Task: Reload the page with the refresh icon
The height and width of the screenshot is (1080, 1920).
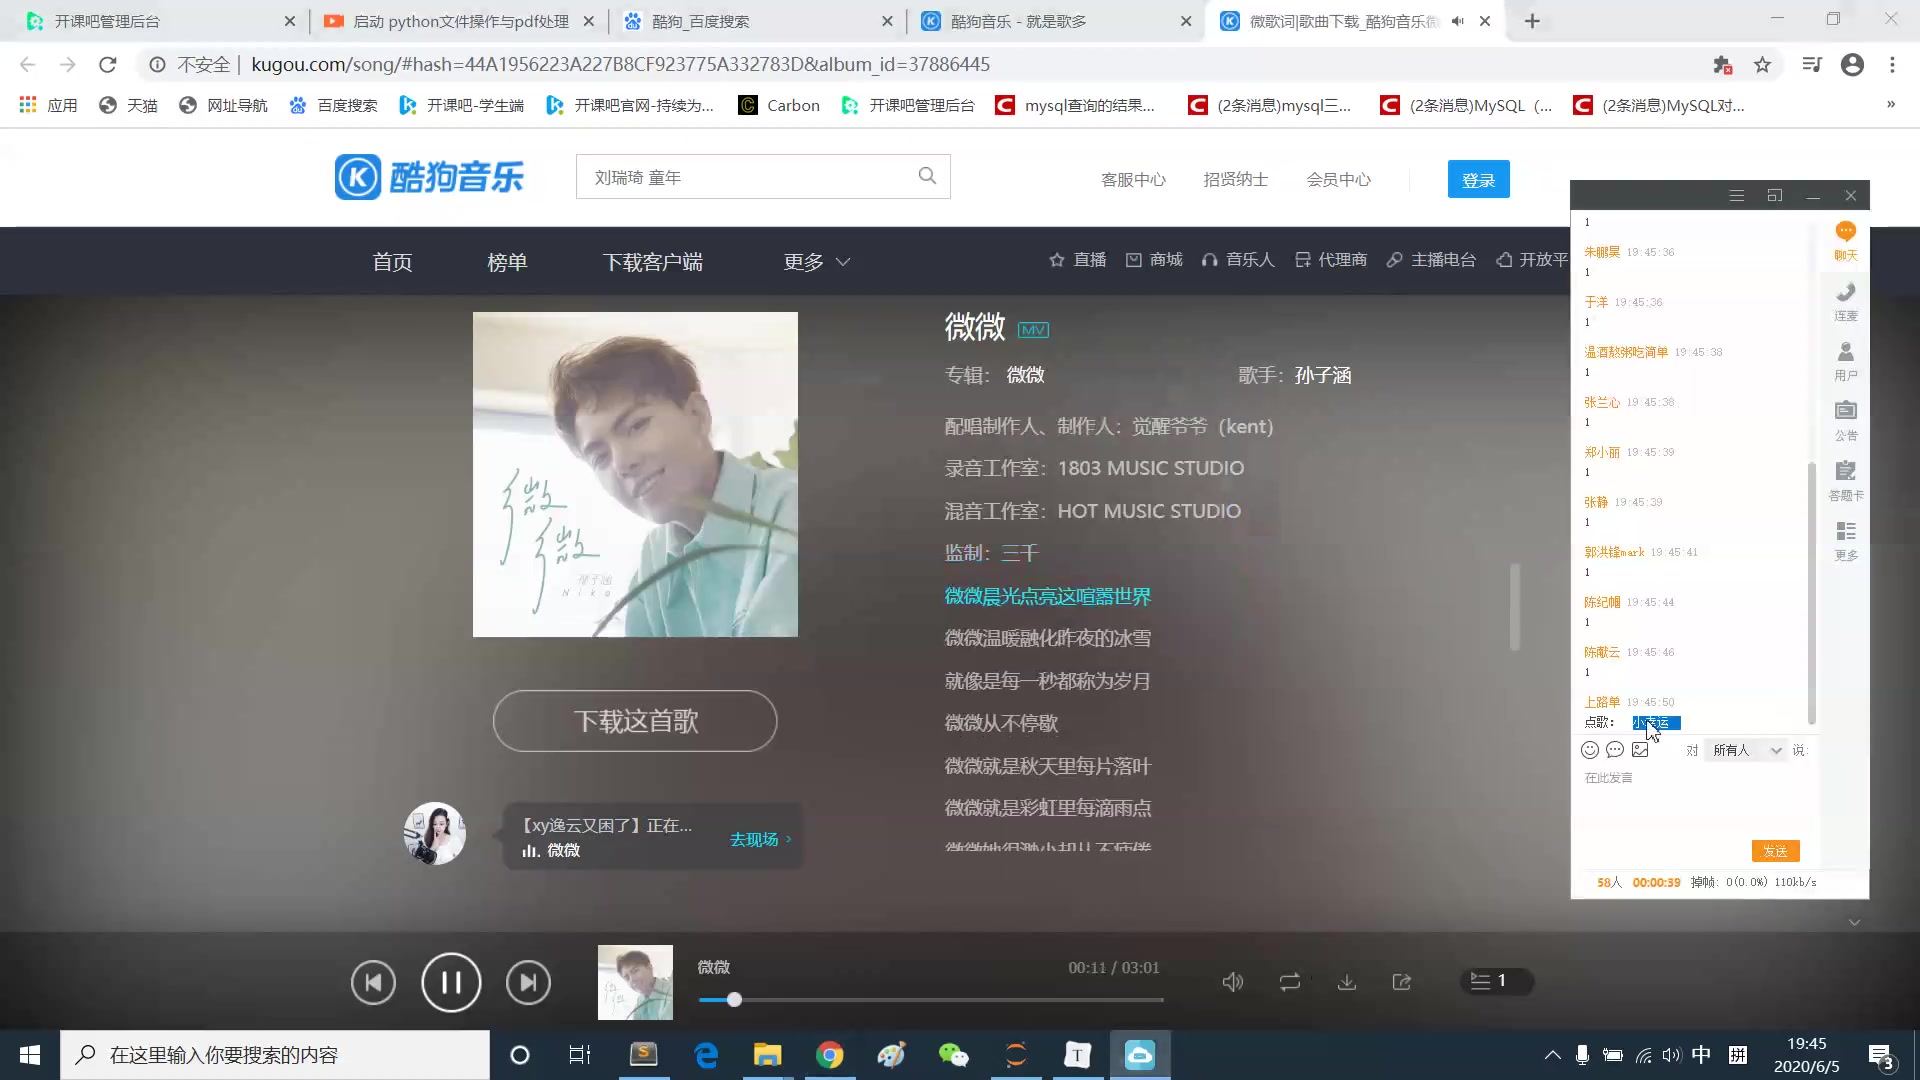Action: click(x=108, y=65)
